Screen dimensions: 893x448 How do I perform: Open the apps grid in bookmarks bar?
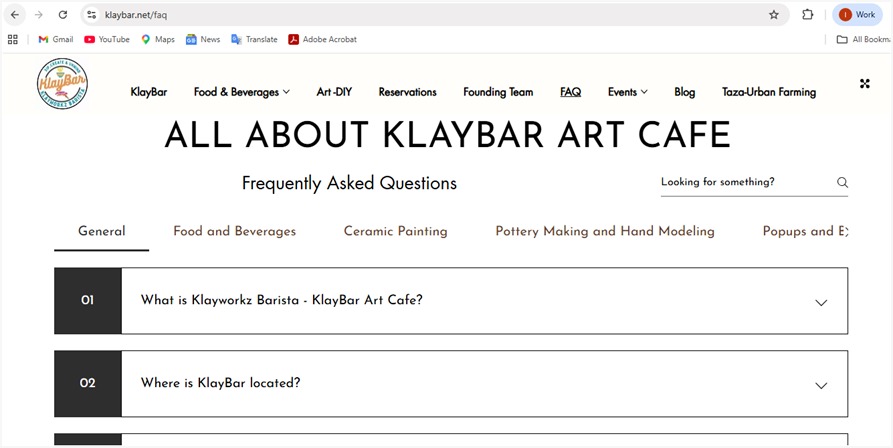pyautogui.click(x=13, y=39)
